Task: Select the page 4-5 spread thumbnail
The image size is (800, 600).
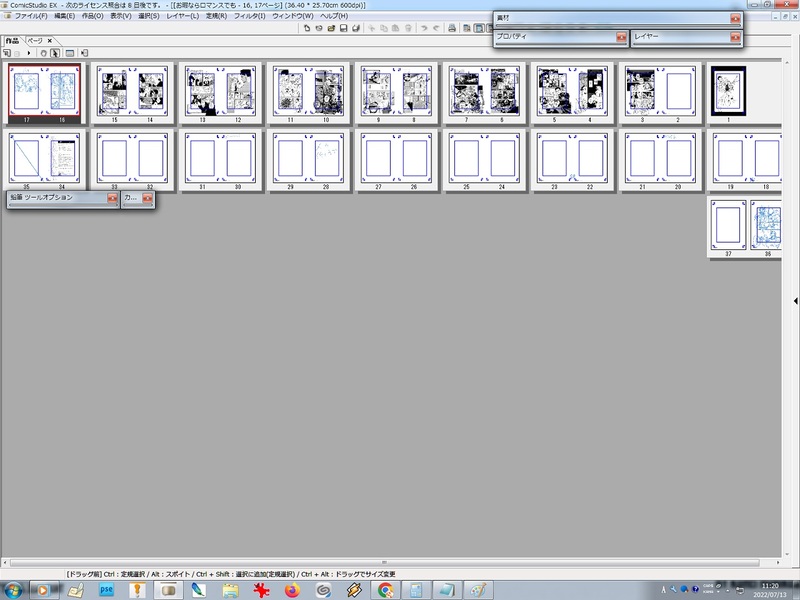Action: coord(572,93)
